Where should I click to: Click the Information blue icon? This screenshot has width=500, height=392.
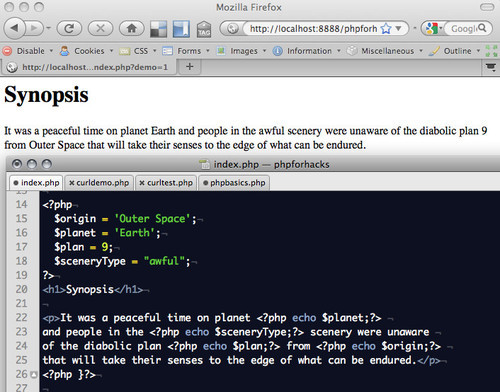[277, 51]
